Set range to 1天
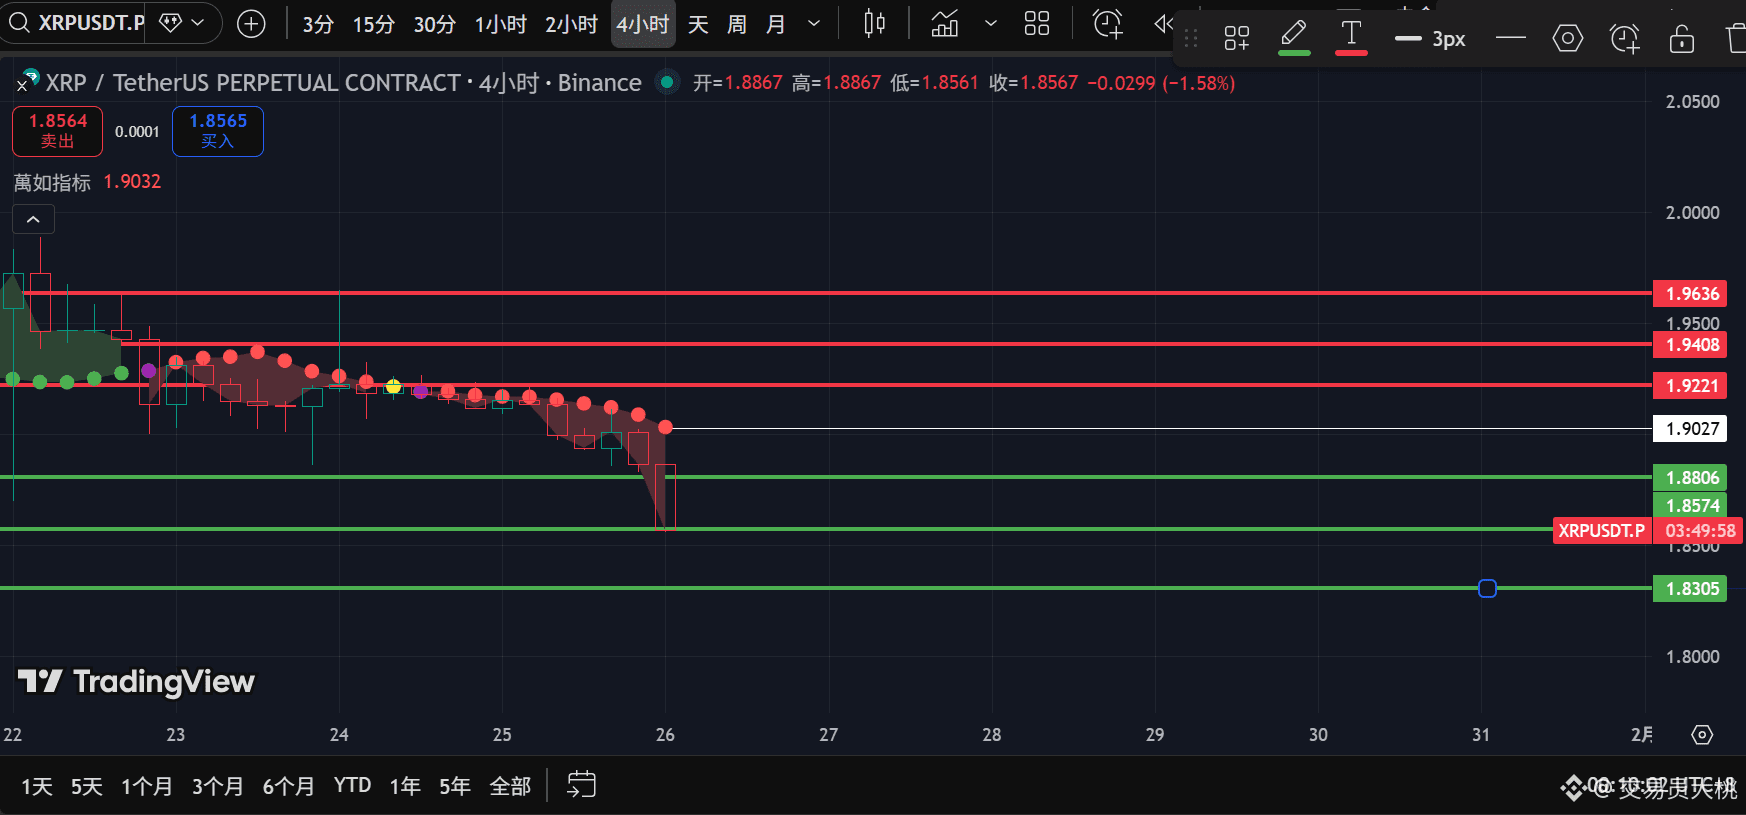1746x815 pixels. pyautogui.click(x=36, y=787)
